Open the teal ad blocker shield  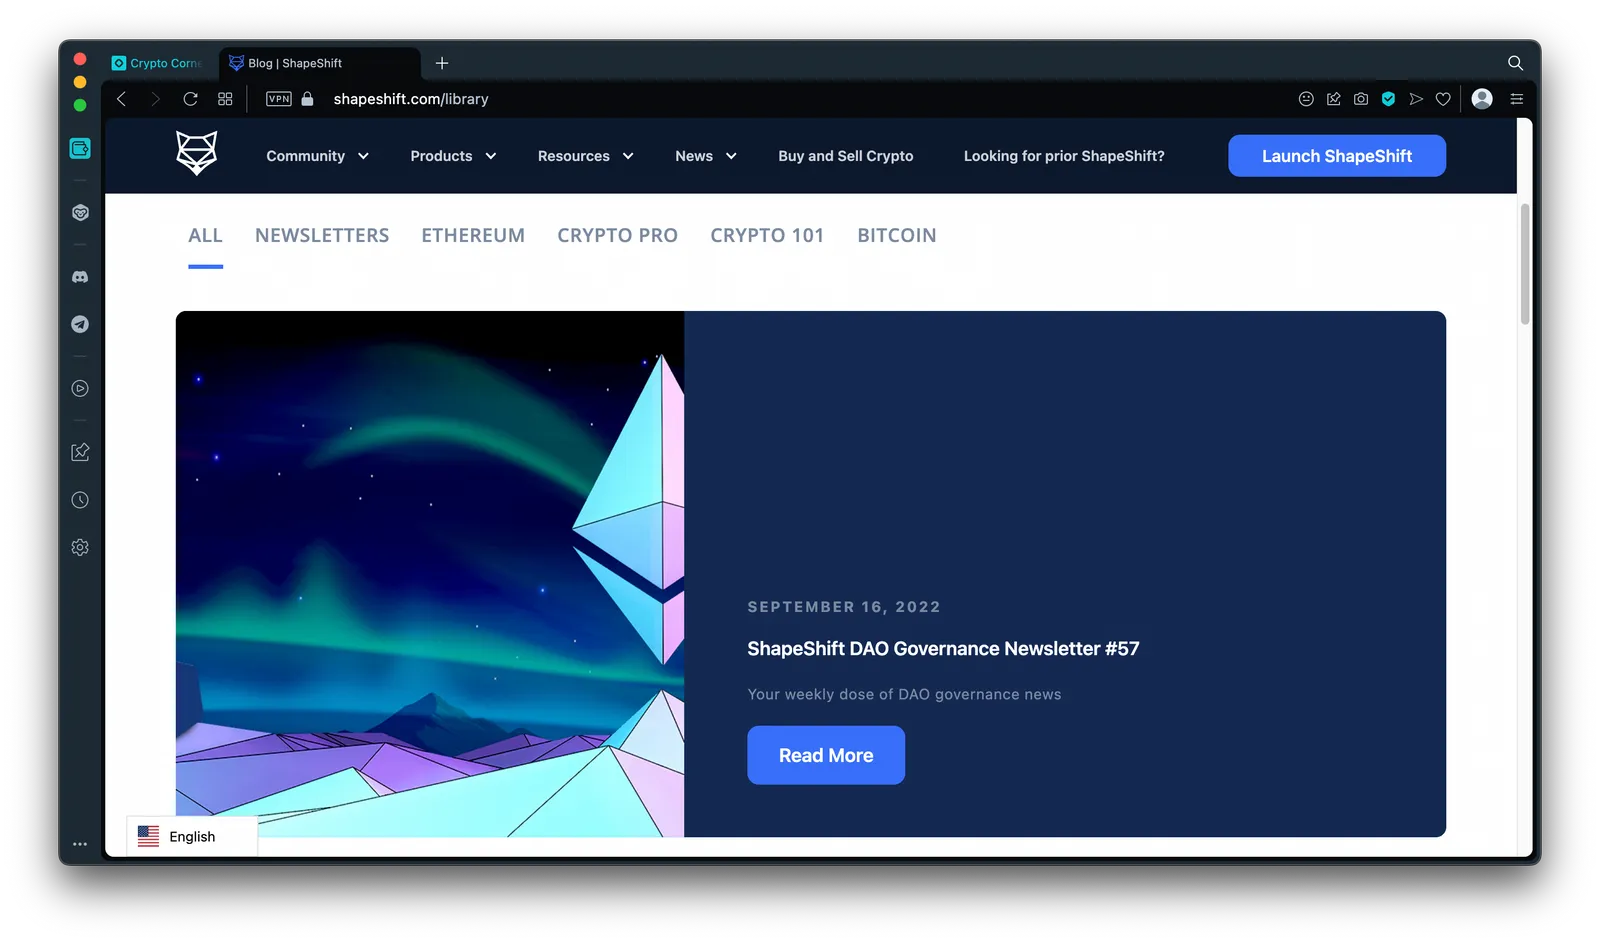pos(1388,99)
